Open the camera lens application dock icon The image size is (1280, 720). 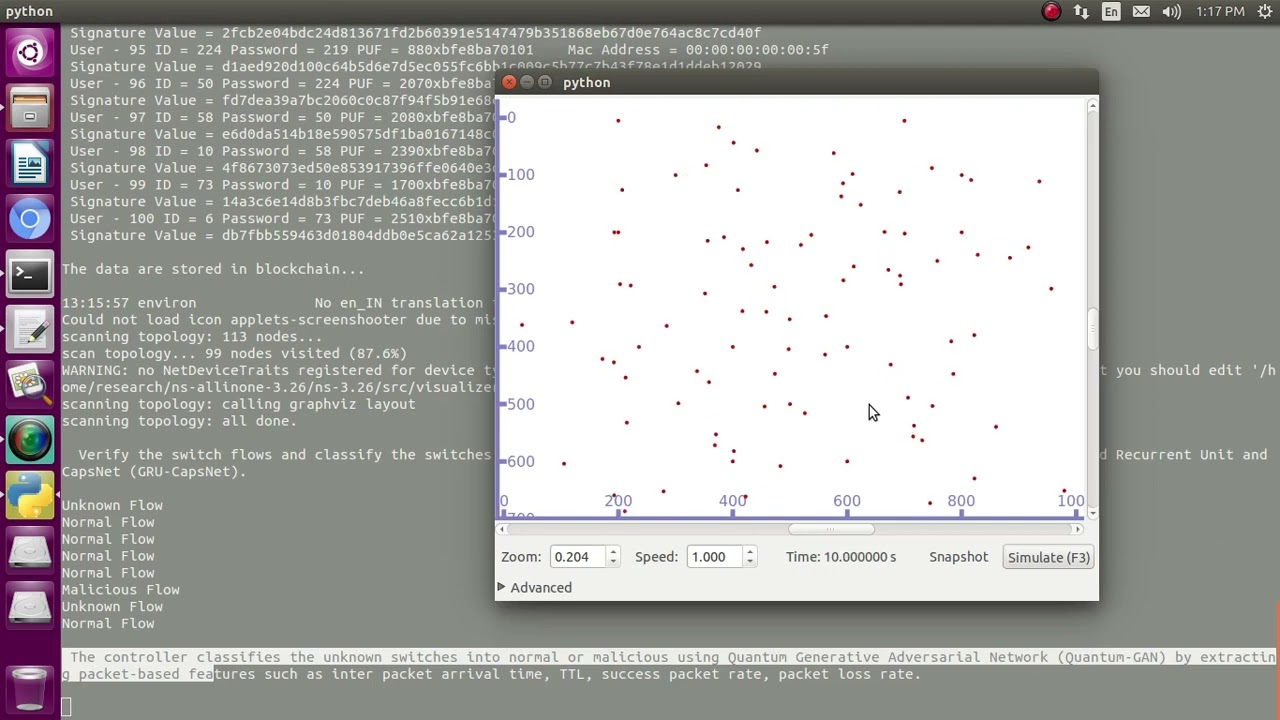tap(30, 439)
